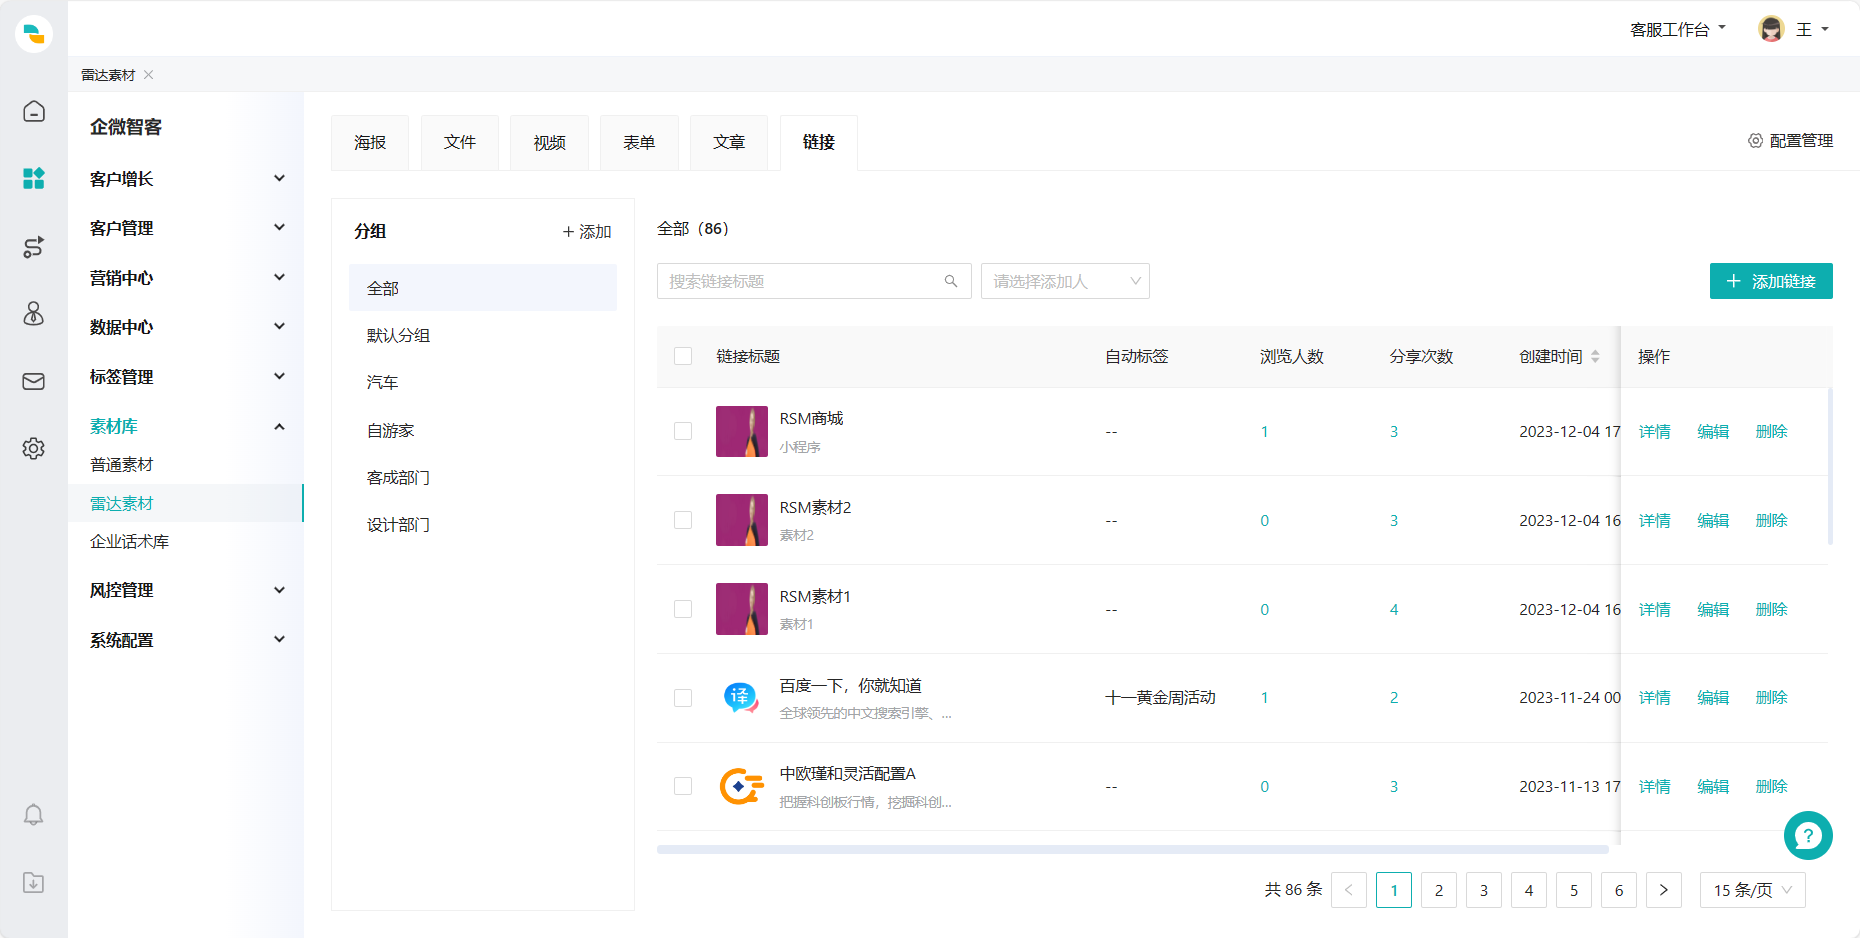Close the 雷达素材 page tab
The width and height of the screenshot is (1860, 938).
[x=149, y=75]
